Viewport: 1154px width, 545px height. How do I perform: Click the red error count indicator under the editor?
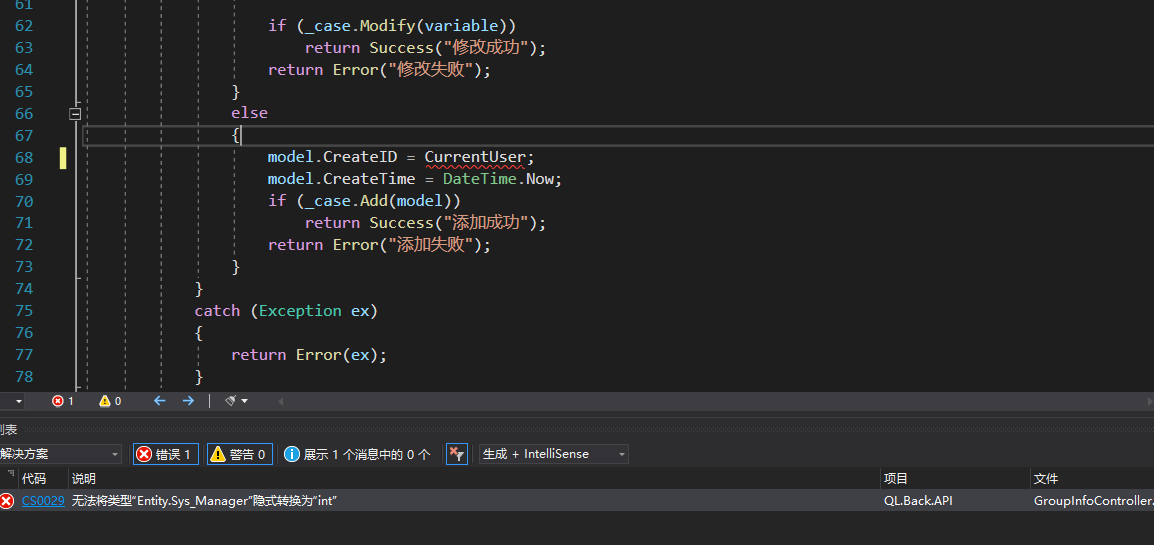click(x=63, y=401)
